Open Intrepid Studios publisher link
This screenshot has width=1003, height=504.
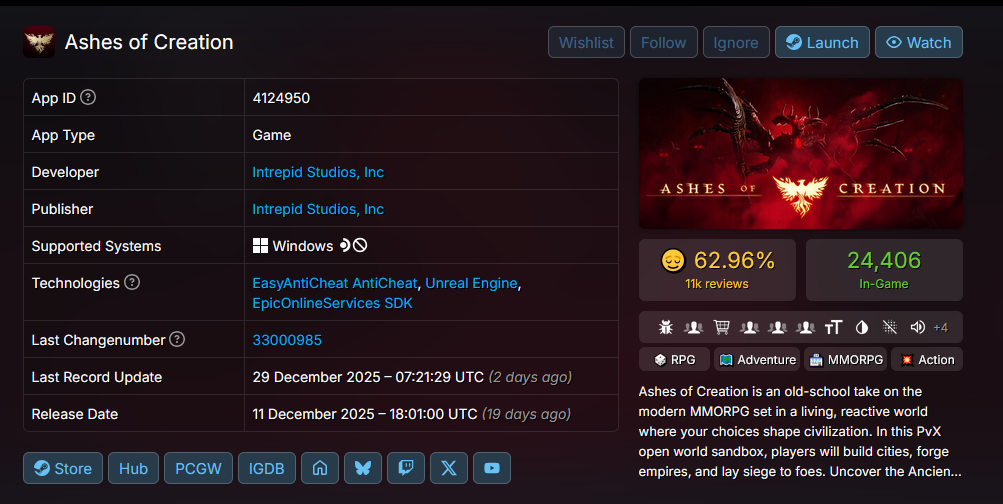pos(318,209)
